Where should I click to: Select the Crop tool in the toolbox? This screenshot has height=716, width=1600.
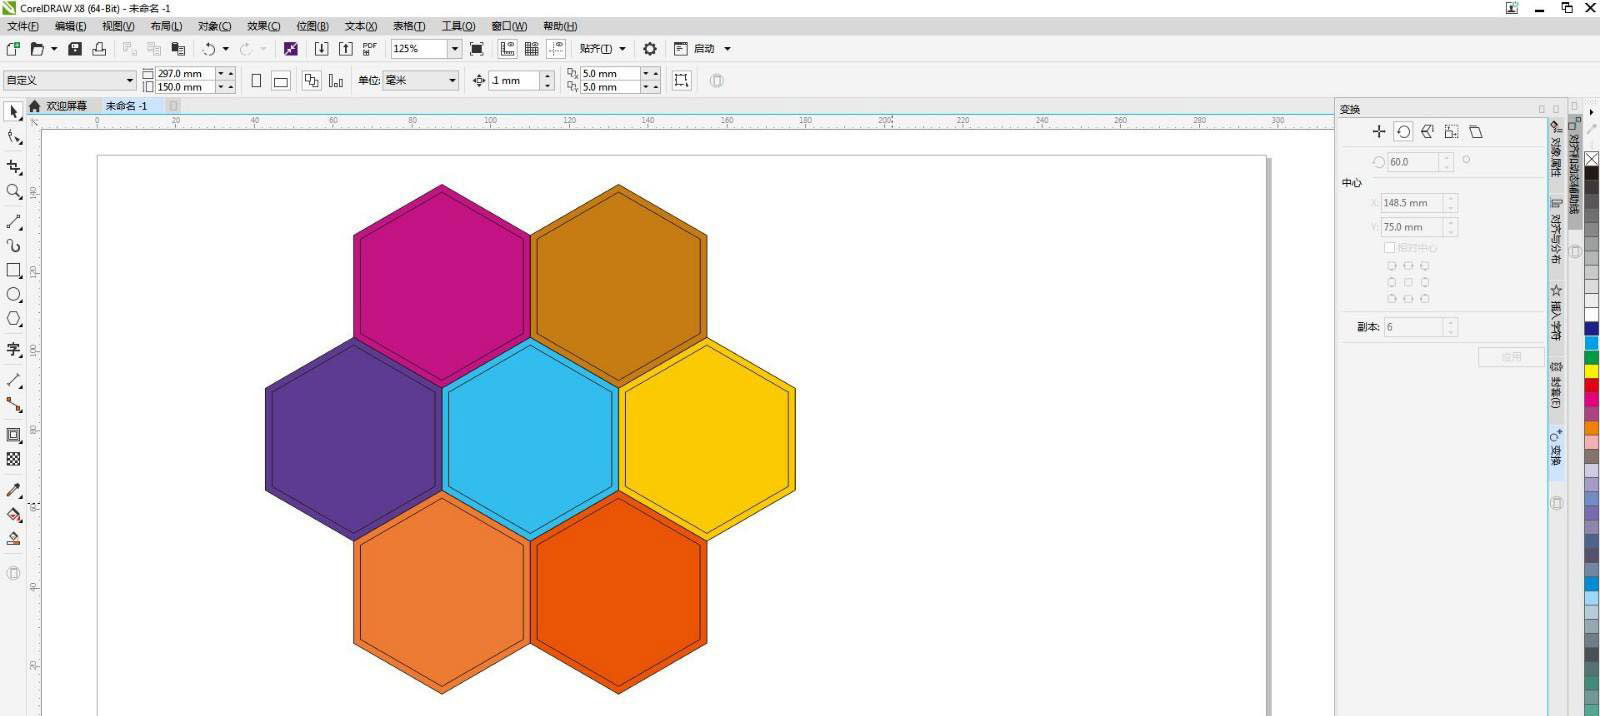point(14,167)
